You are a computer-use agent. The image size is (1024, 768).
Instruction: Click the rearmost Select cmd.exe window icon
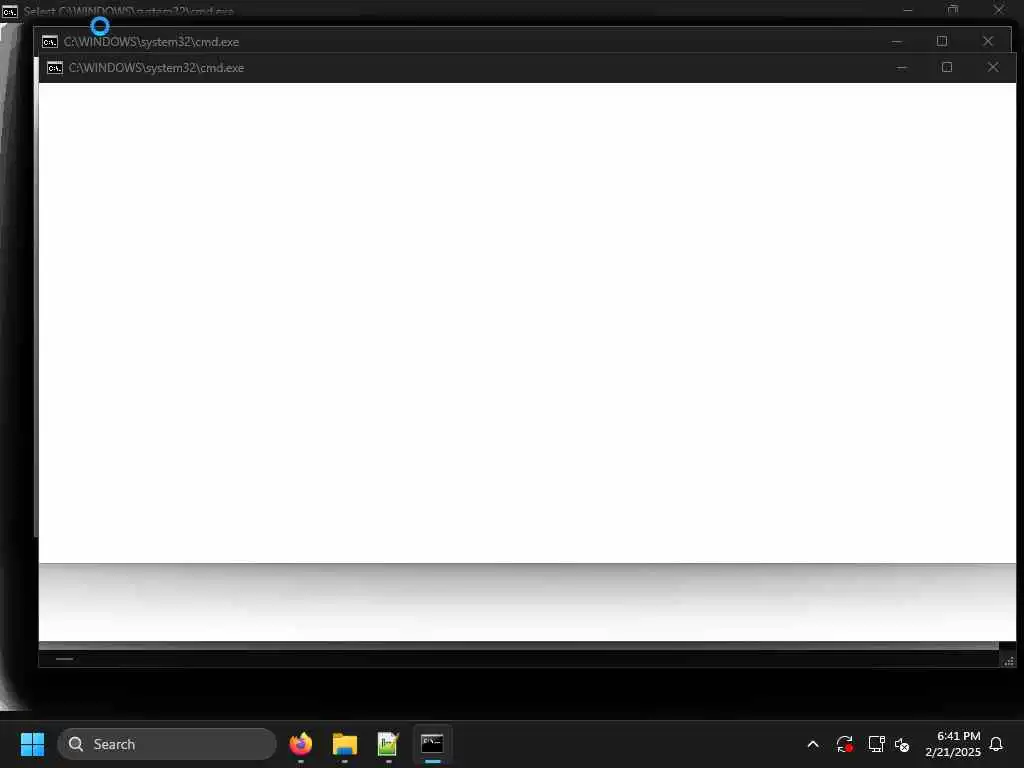coord(9,11)
